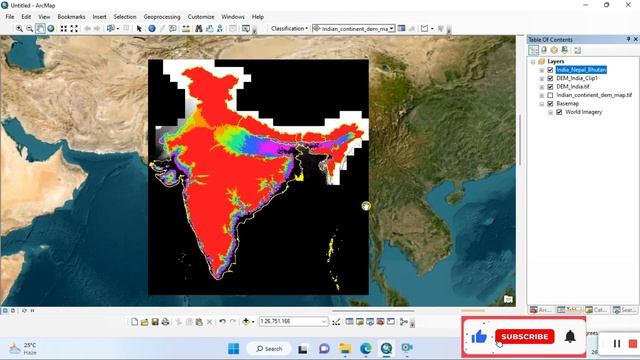Open the Insert menu
This screenshot has width=640, height=360.
pos(99,17)
